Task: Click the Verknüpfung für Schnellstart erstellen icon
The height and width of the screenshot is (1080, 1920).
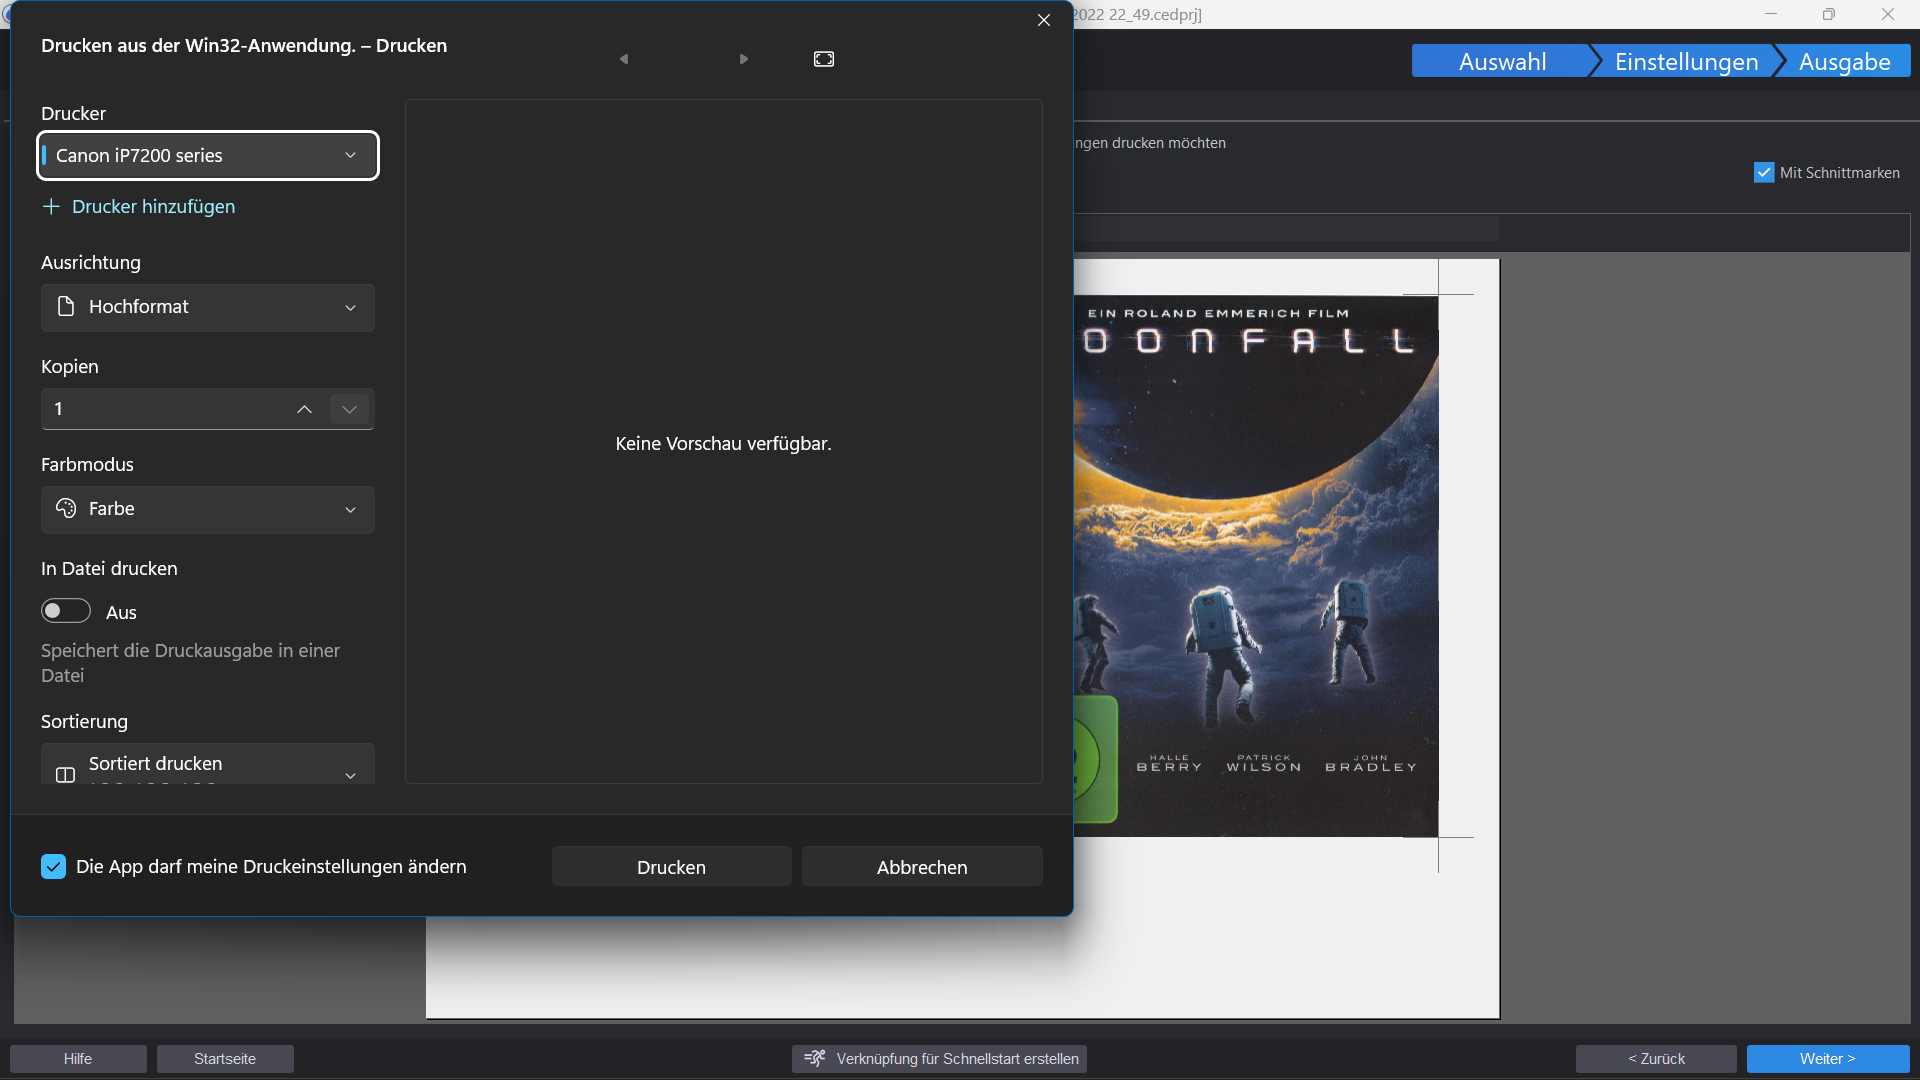Action: coord(815,1059)
